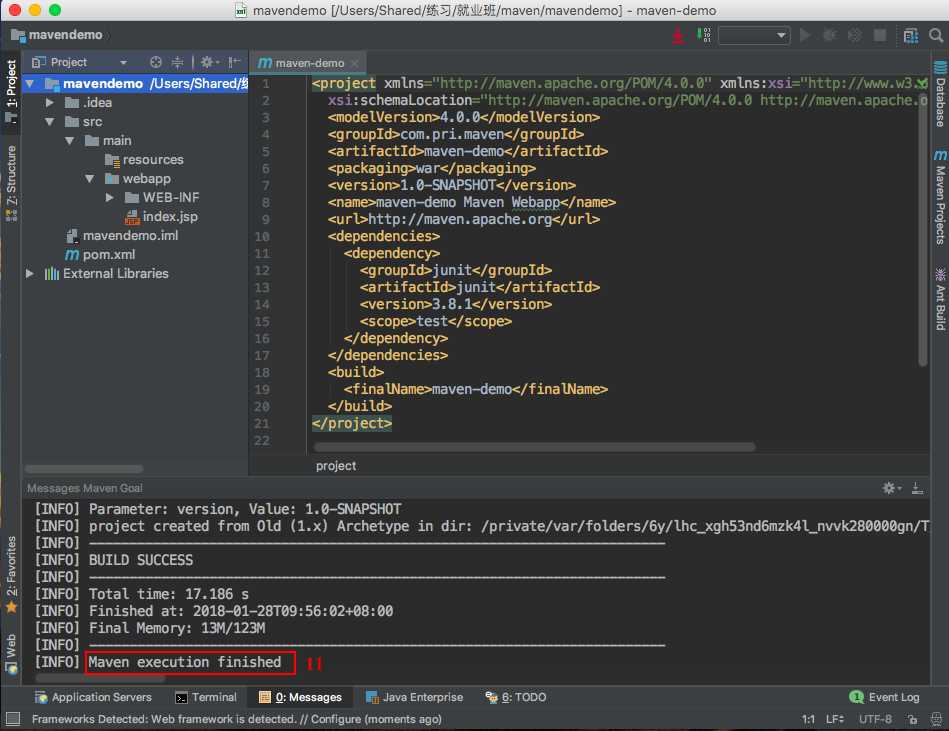Collapse the mavendemo root node
The height and width of the screenshot is (731, 949).
[x=30, y=84]
